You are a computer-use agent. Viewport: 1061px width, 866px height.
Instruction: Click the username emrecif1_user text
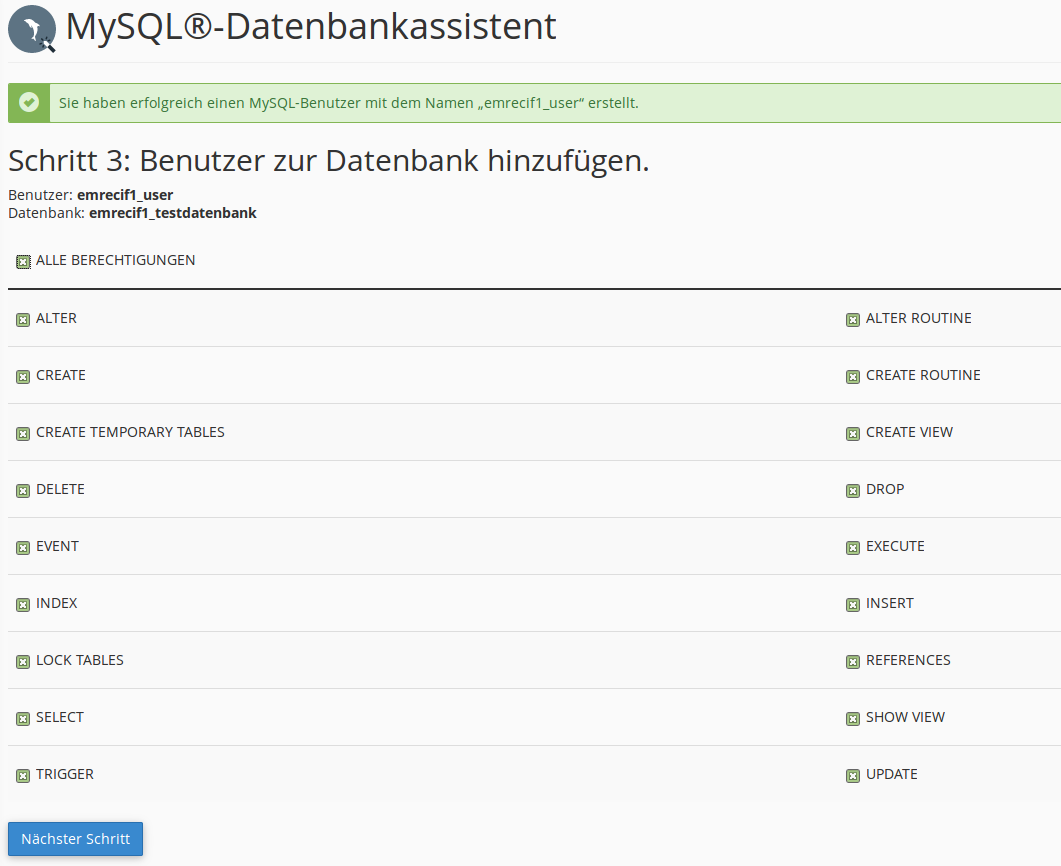tap(125, 195)
